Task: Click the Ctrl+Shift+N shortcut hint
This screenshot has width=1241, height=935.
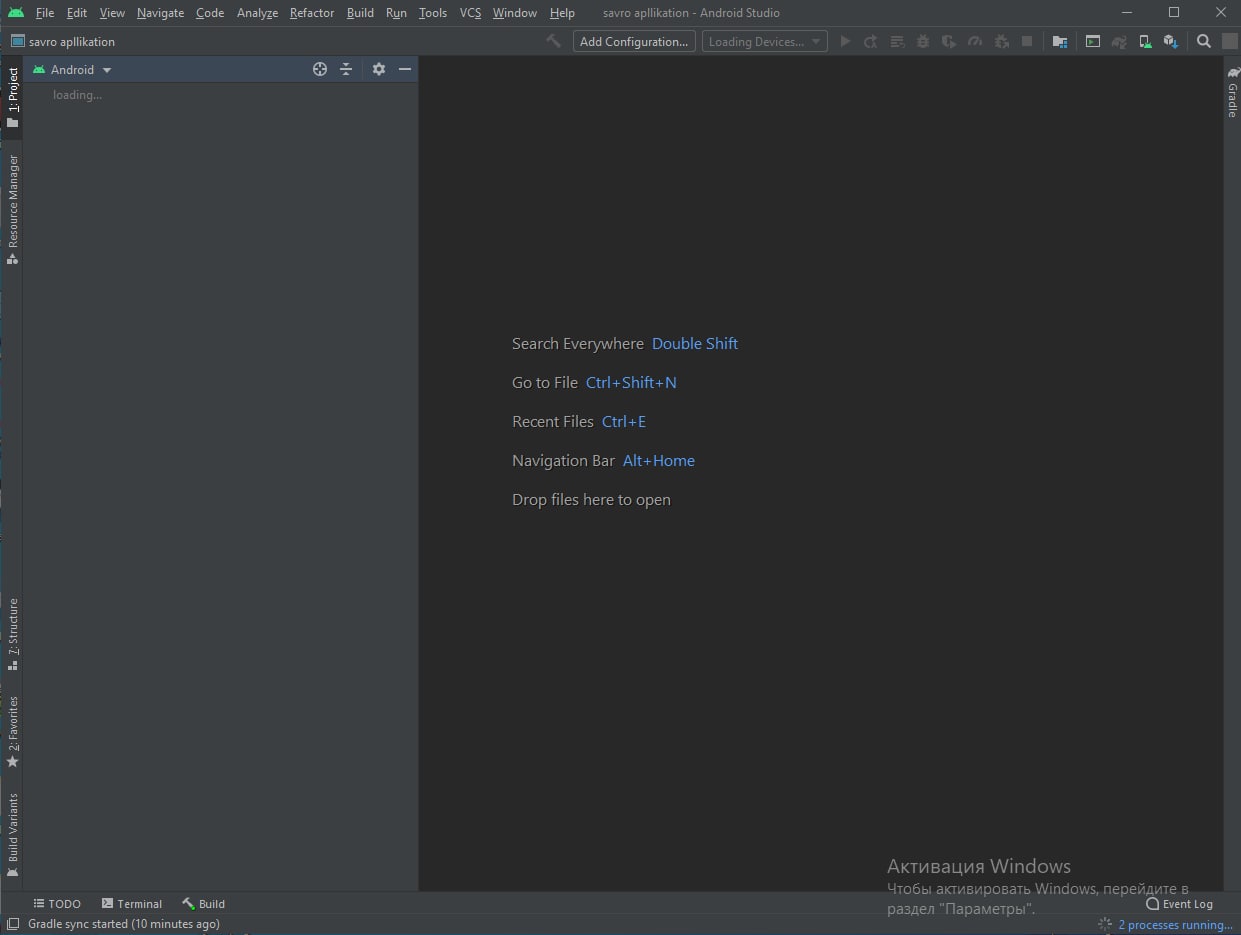Action: pos(631,382)
